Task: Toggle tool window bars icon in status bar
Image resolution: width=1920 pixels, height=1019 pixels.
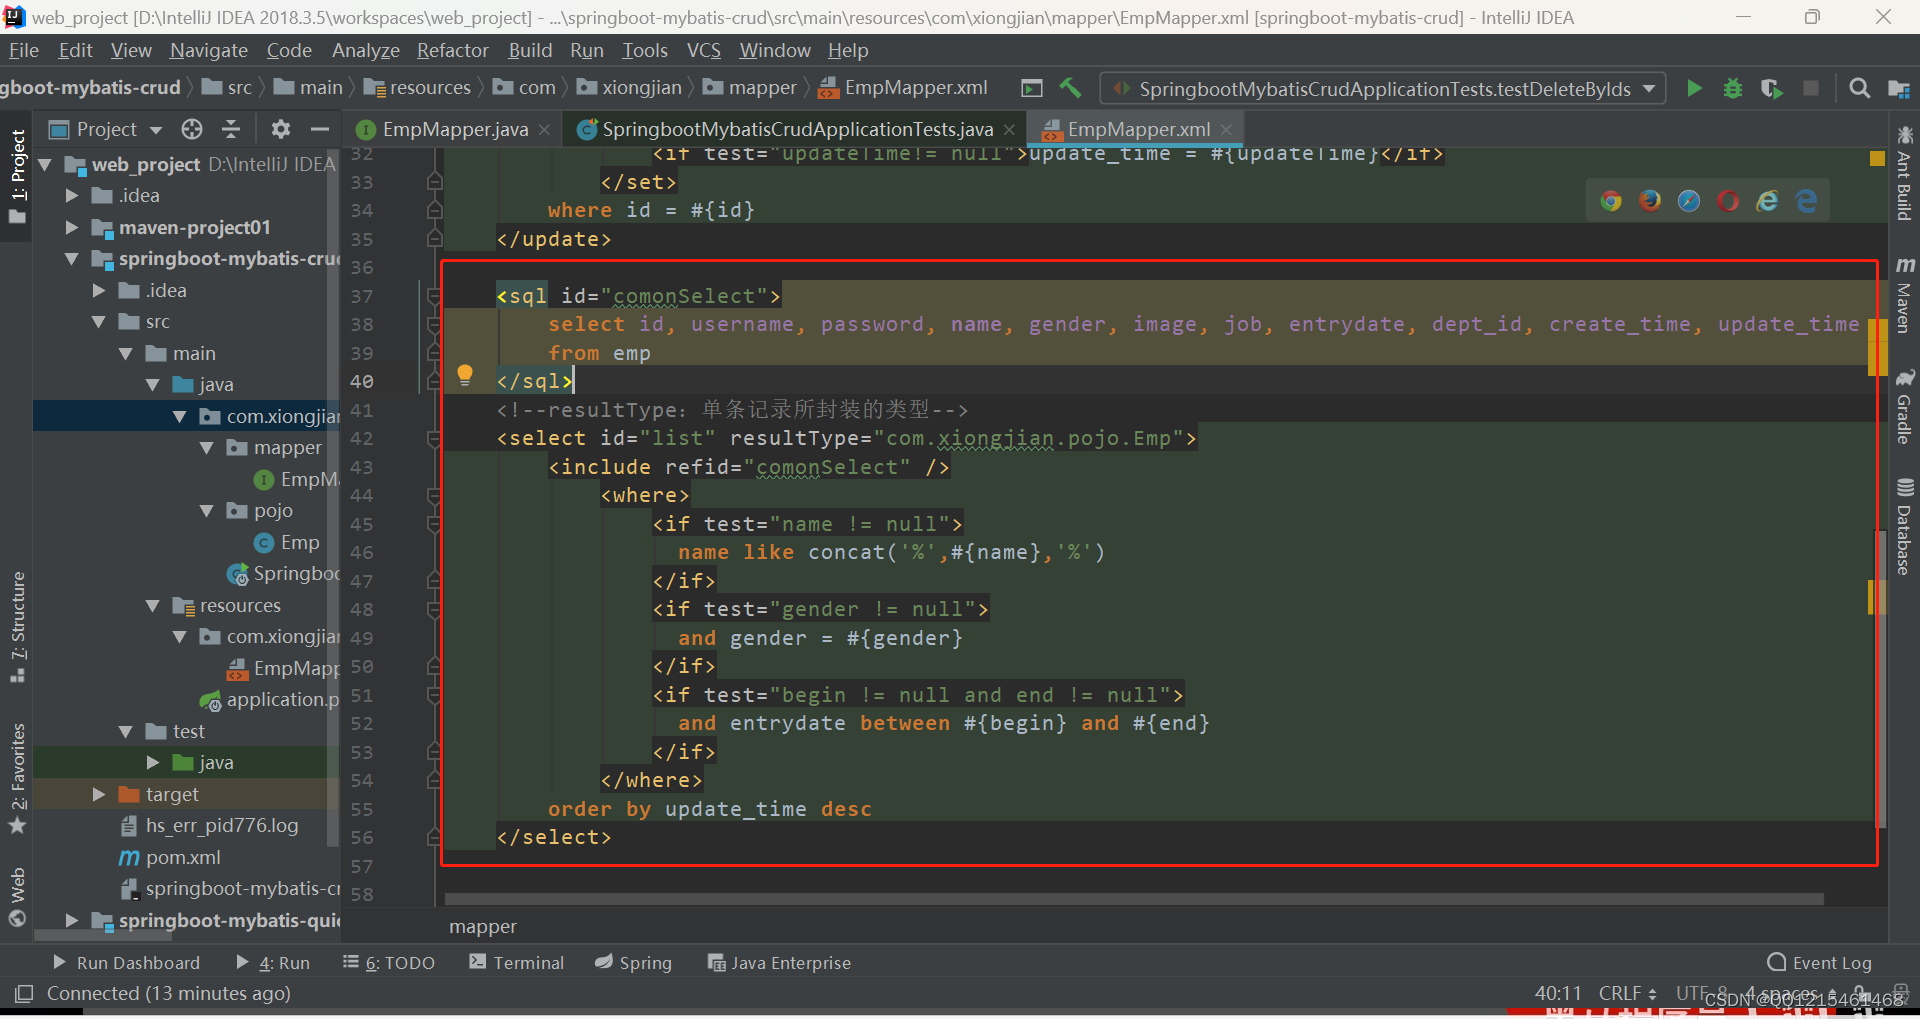Action: tap(24, 993)
